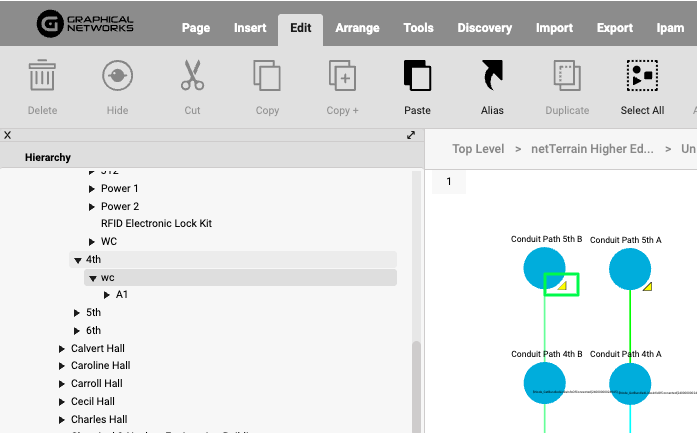697x433 pixels.
Task: Click the Copy icon
Action: click(267, 77)
